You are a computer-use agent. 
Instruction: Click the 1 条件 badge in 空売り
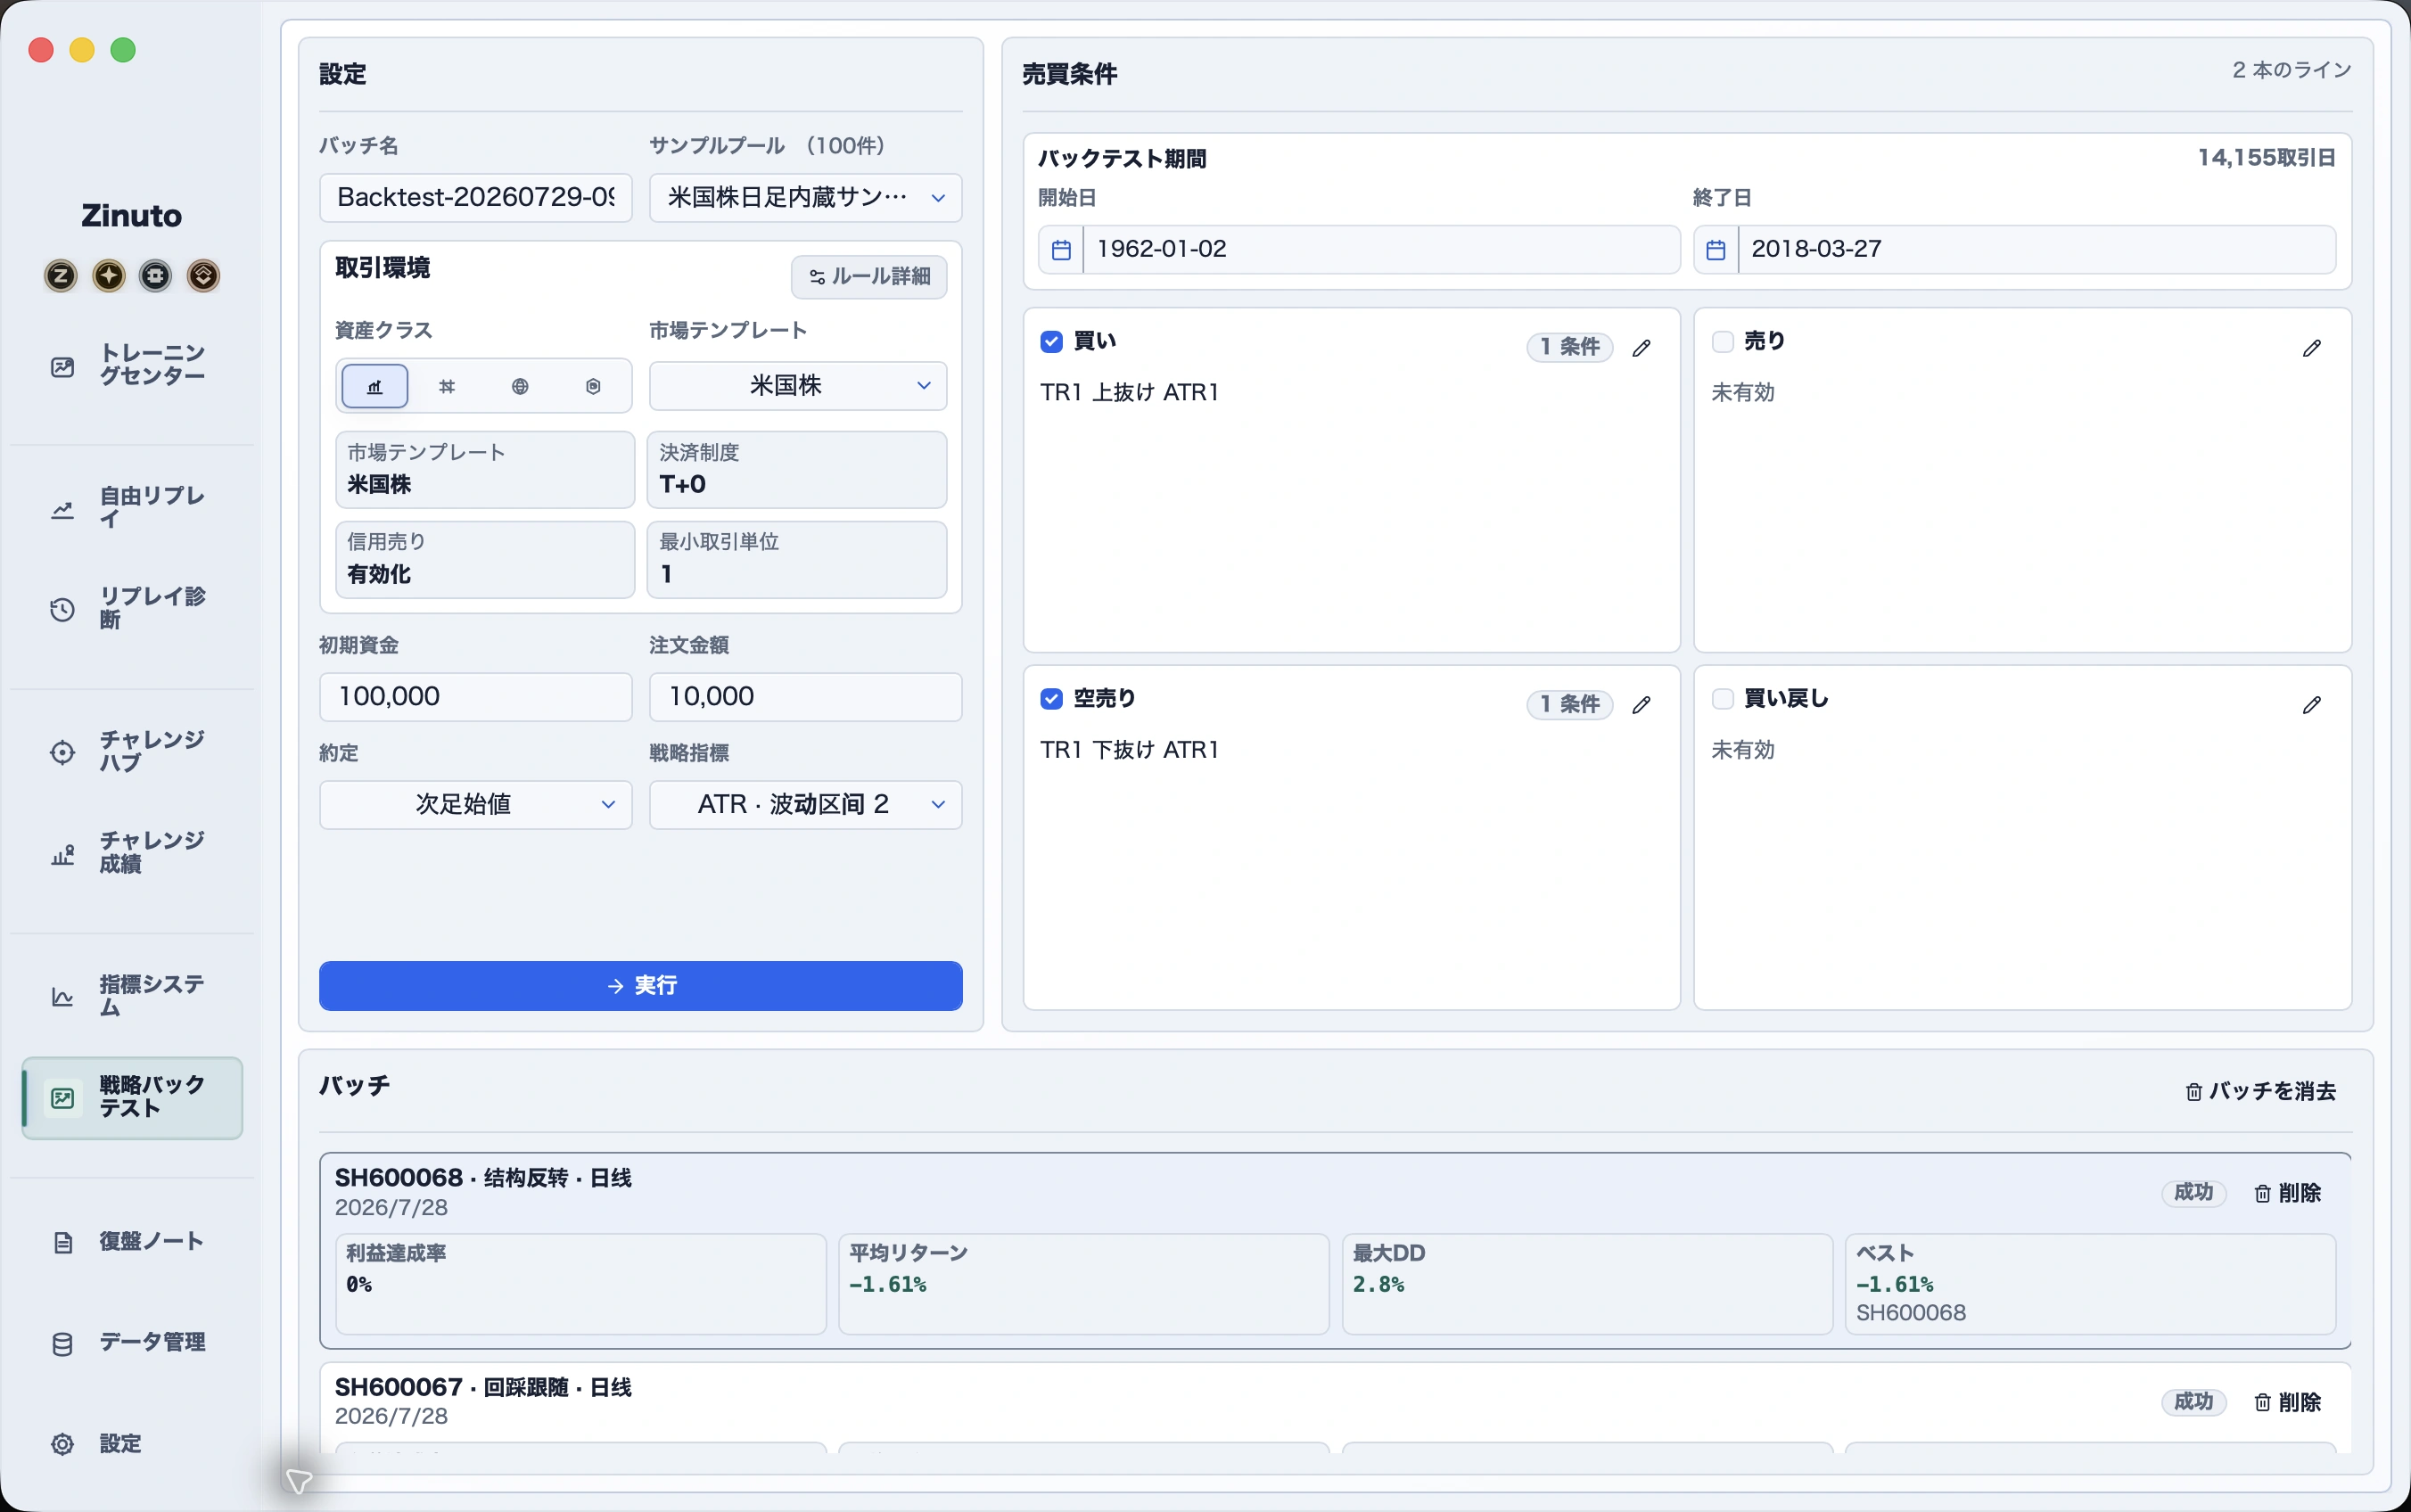[1569, 704]
